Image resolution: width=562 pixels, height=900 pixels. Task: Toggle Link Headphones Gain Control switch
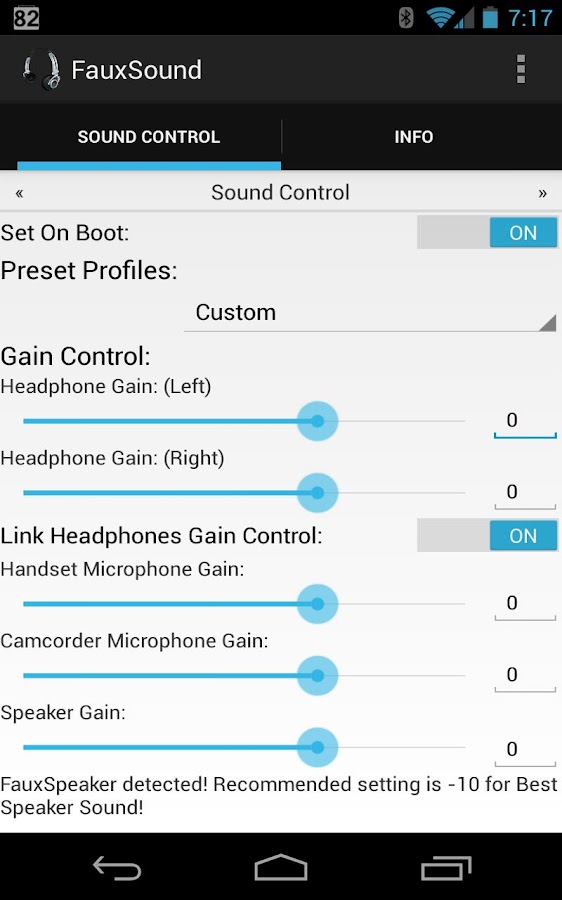(x=487, y=536)
